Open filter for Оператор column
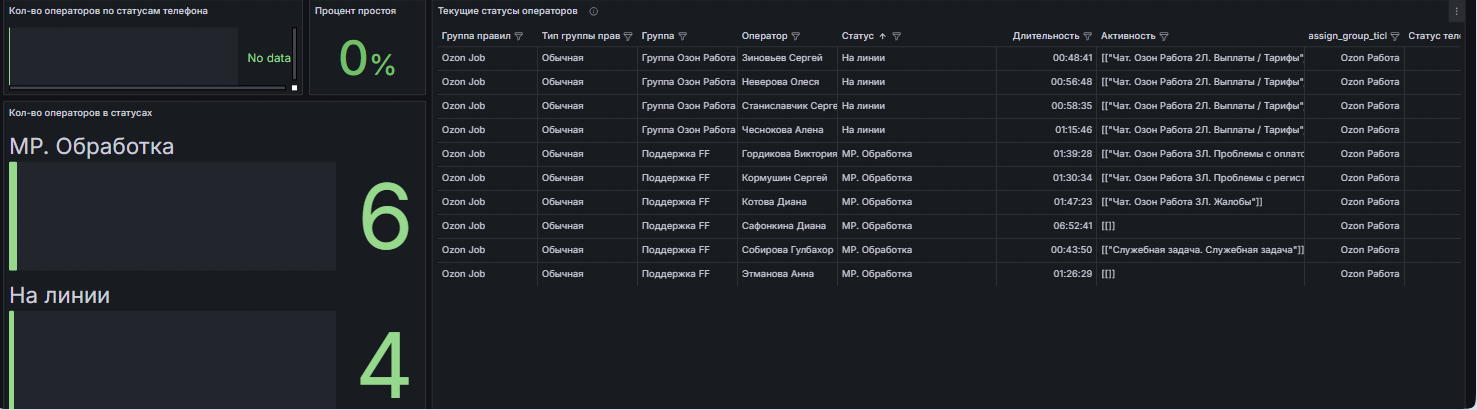 [795, 36]
